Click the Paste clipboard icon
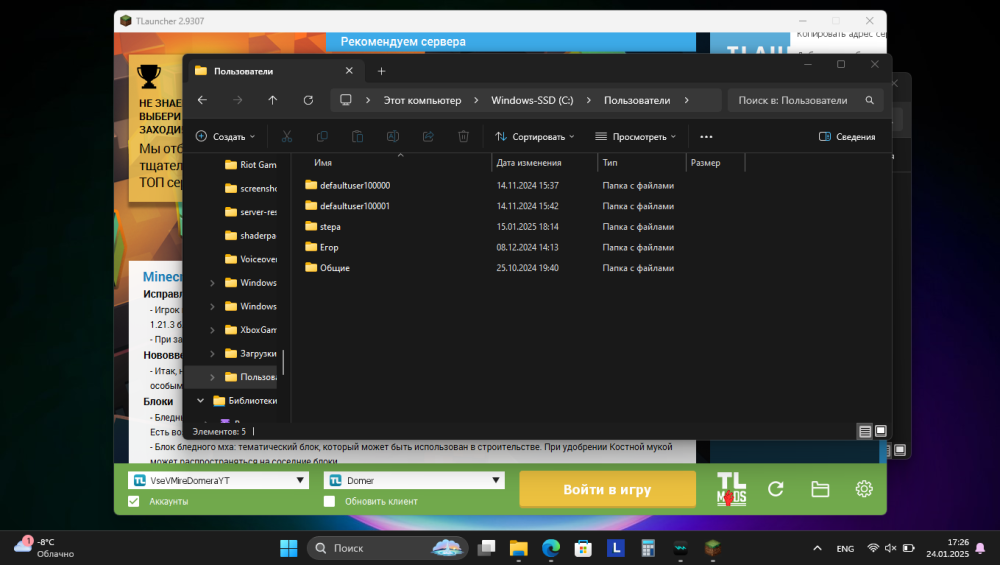The image size is (1000, 565). tap(357, 136)
